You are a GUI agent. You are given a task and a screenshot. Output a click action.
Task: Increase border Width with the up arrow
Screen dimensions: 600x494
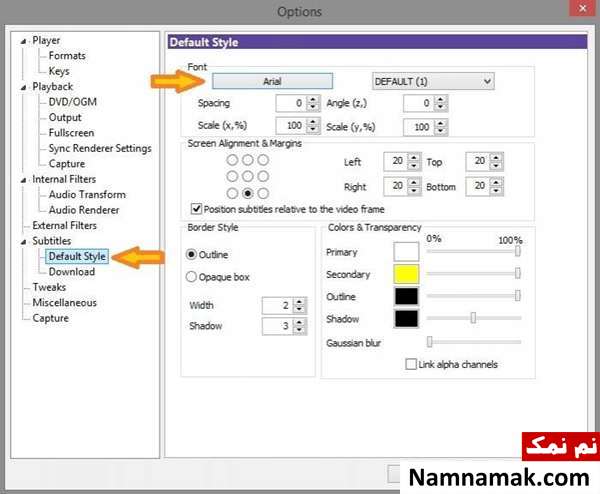299,302
